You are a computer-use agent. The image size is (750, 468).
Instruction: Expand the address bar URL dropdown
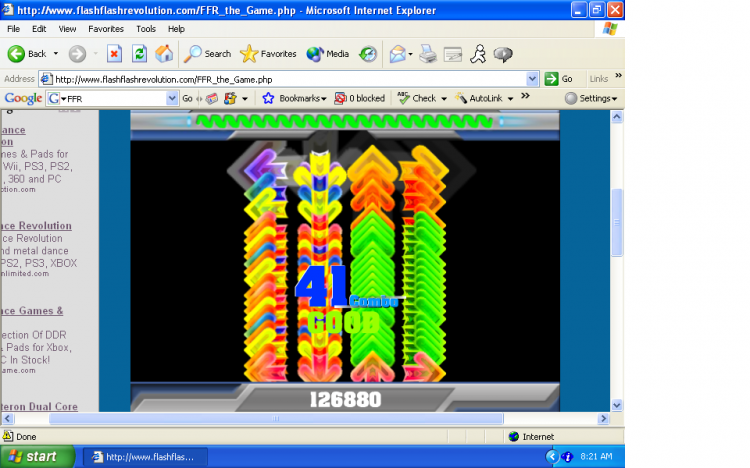coord(532,79)
